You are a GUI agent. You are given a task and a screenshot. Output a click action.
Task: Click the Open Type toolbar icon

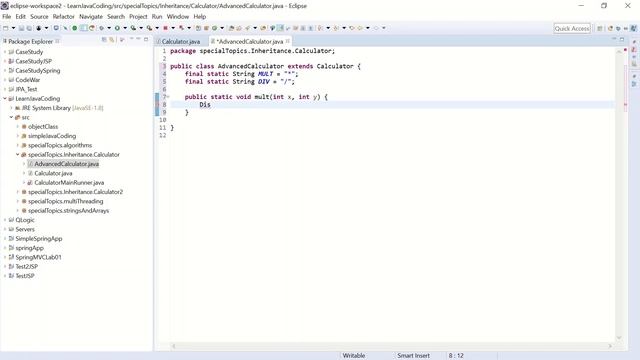click(231, 28)
